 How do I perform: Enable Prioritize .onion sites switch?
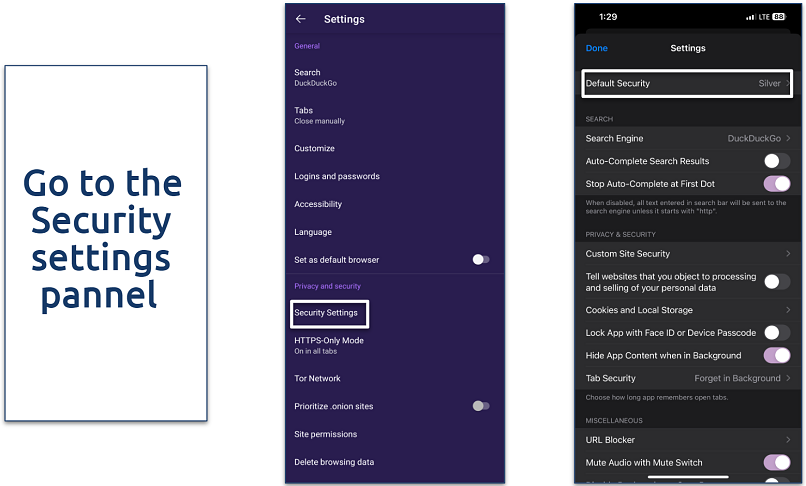[x=480, y=406]
